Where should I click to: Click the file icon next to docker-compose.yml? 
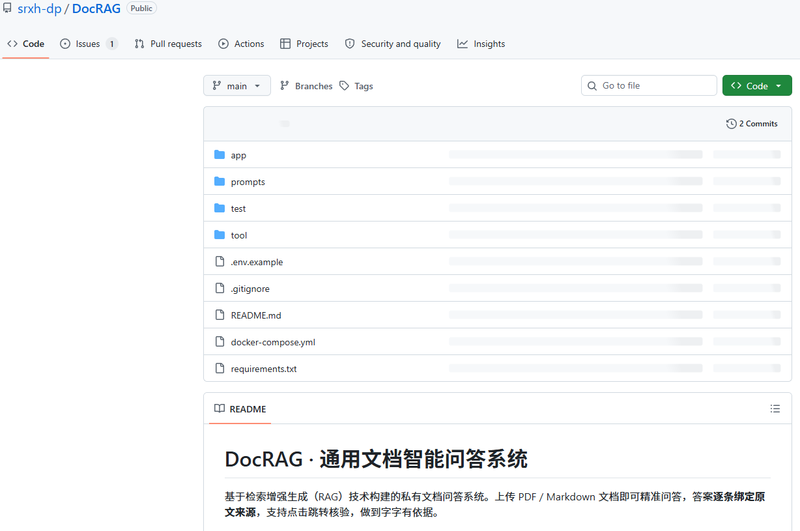click(x=219, y=341)
